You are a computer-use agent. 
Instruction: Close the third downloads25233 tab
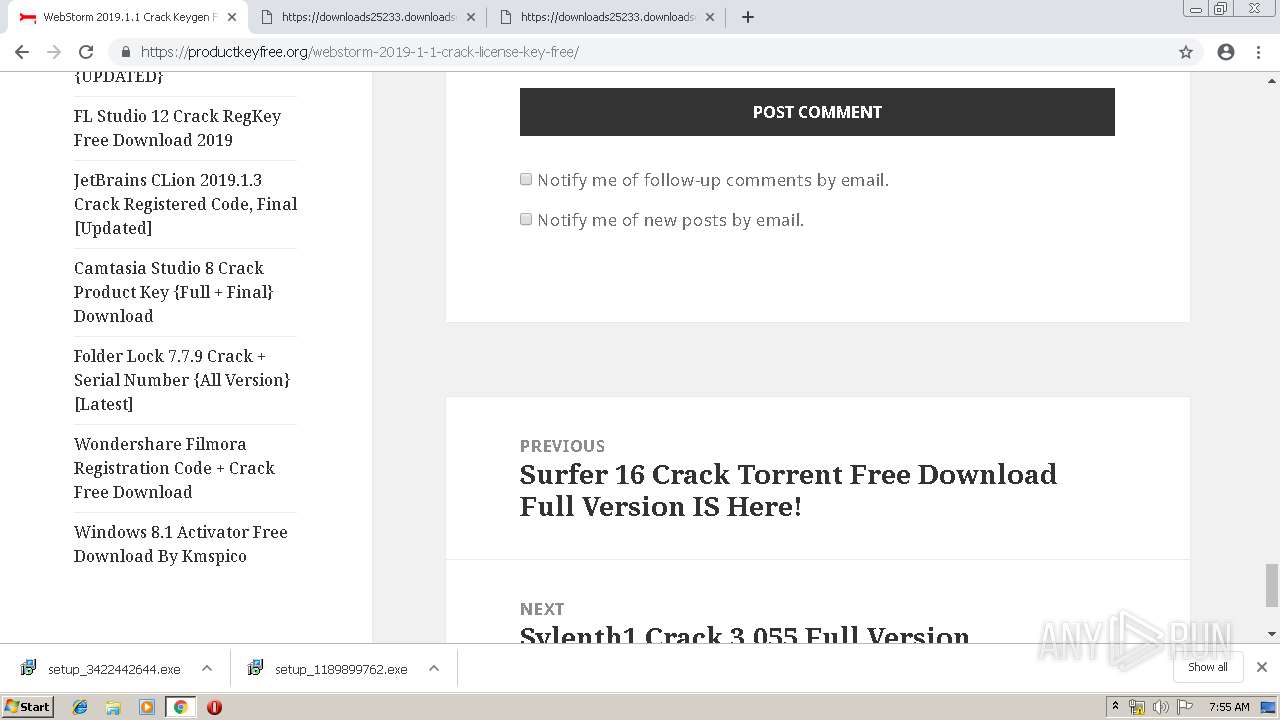[710, 17]
